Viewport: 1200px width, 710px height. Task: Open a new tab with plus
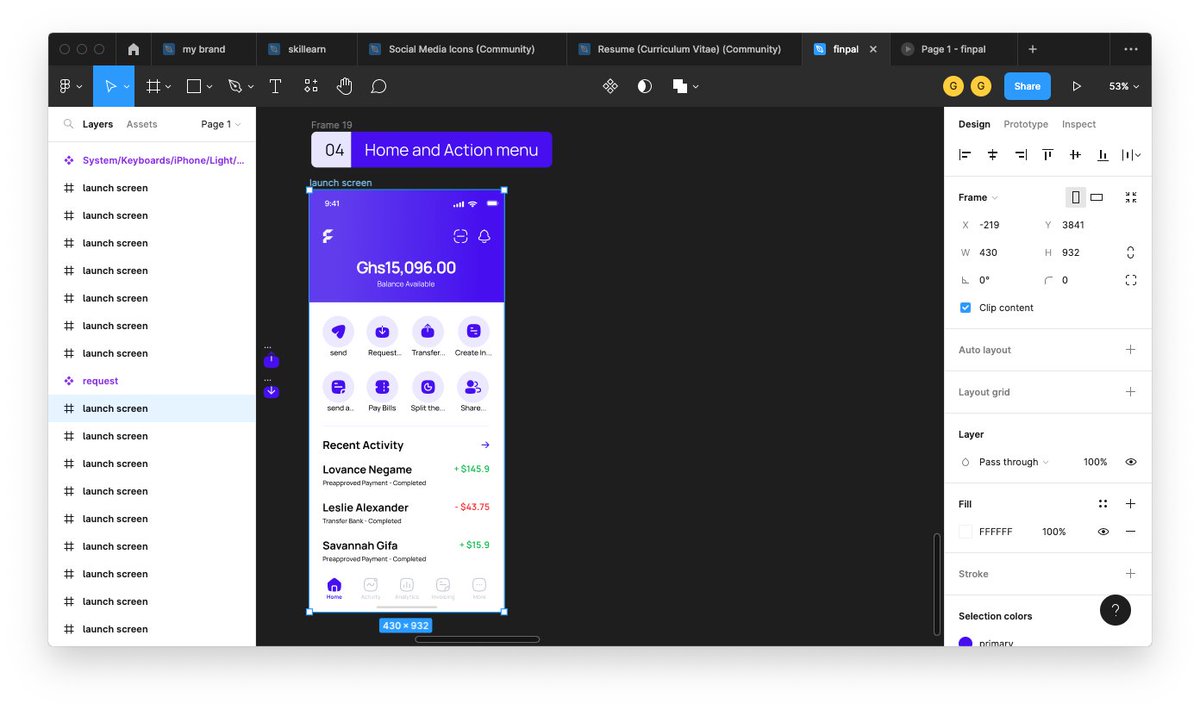pyautogui.click(x=1033, y=49)
